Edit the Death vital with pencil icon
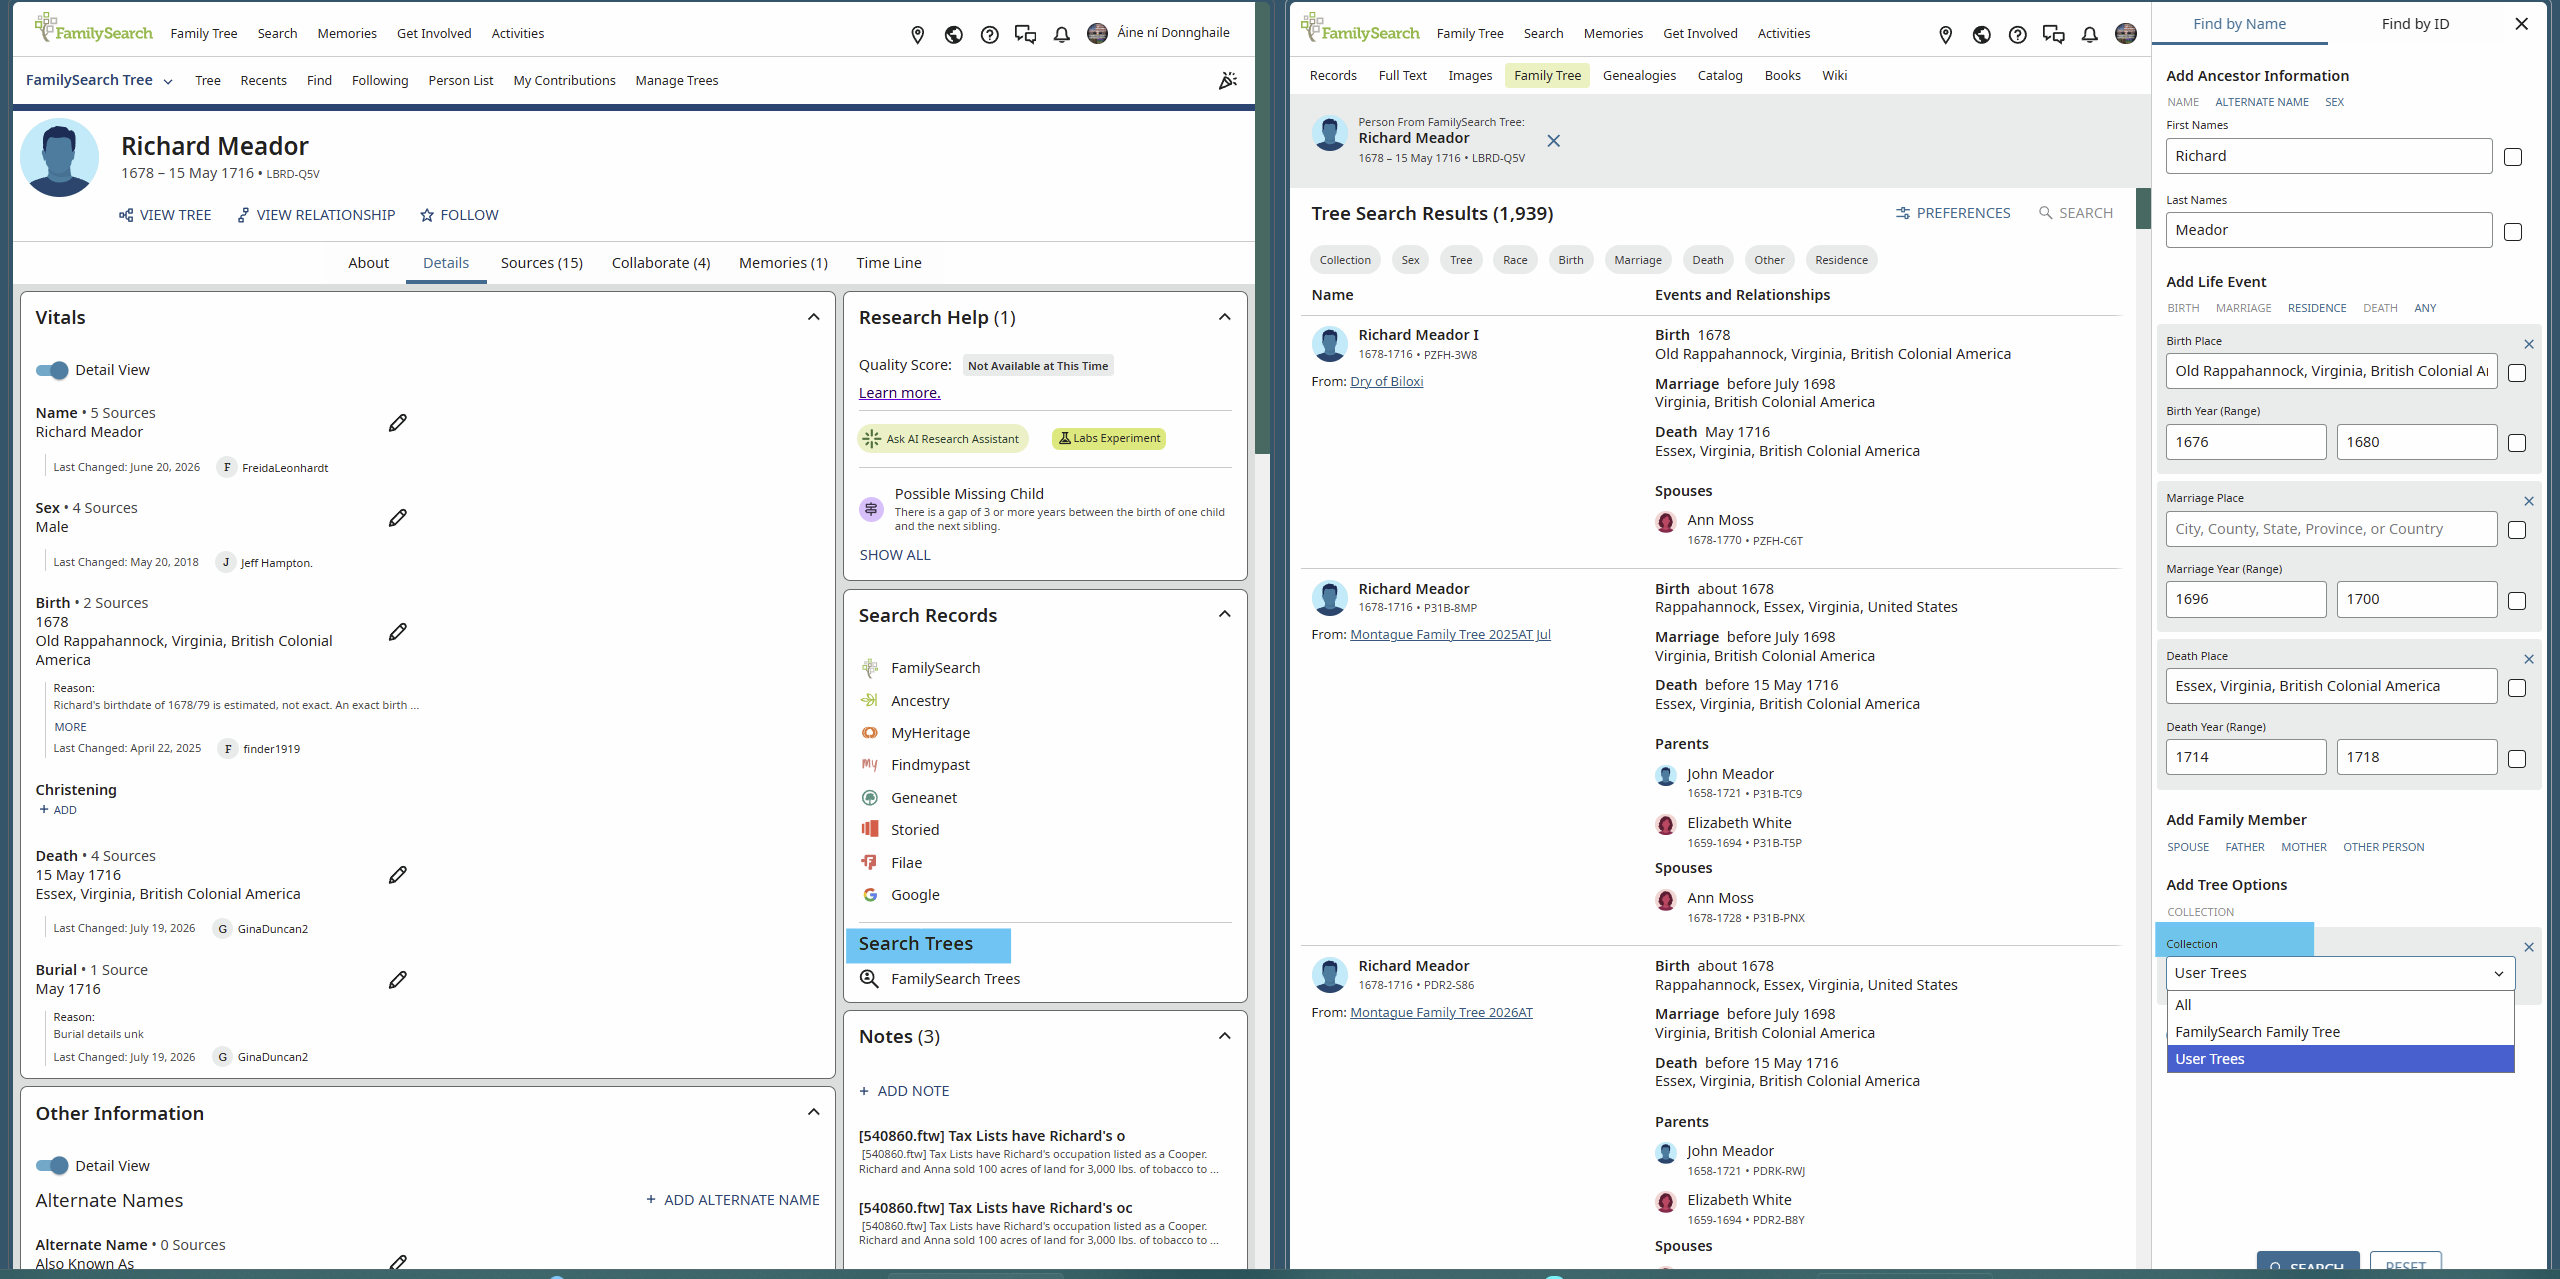This screenshot has height=1279, width=2560. [398, 875]
